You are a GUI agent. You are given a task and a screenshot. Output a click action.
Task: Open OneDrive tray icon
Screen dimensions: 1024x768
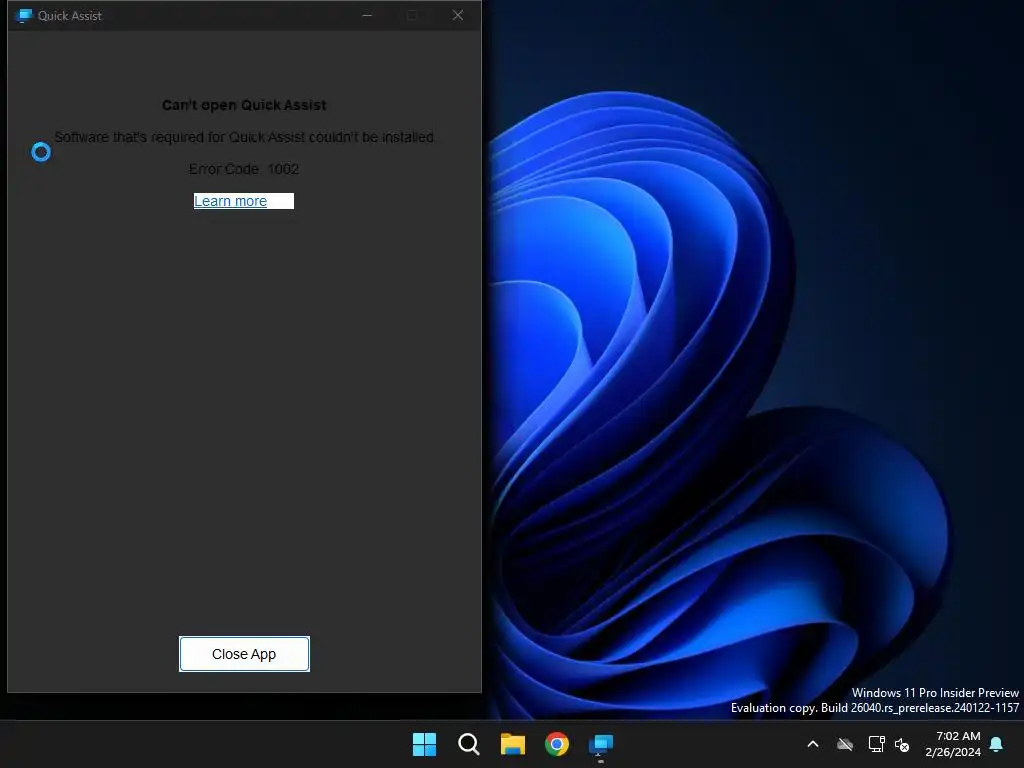point(845,744)
